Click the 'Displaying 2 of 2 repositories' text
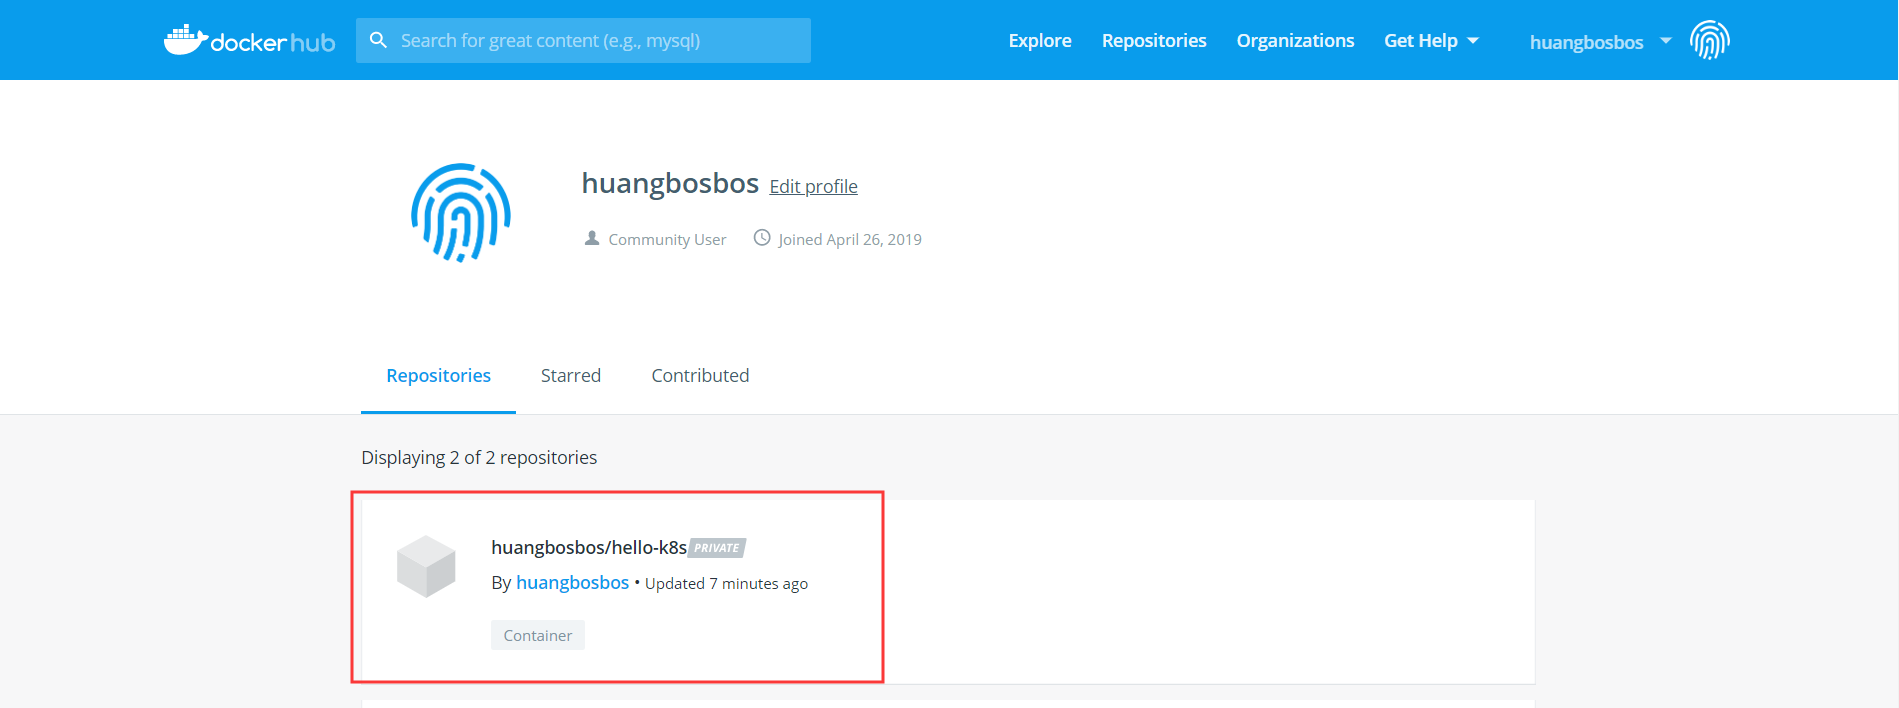This screenshot has width=1899, height=708. 479,457
